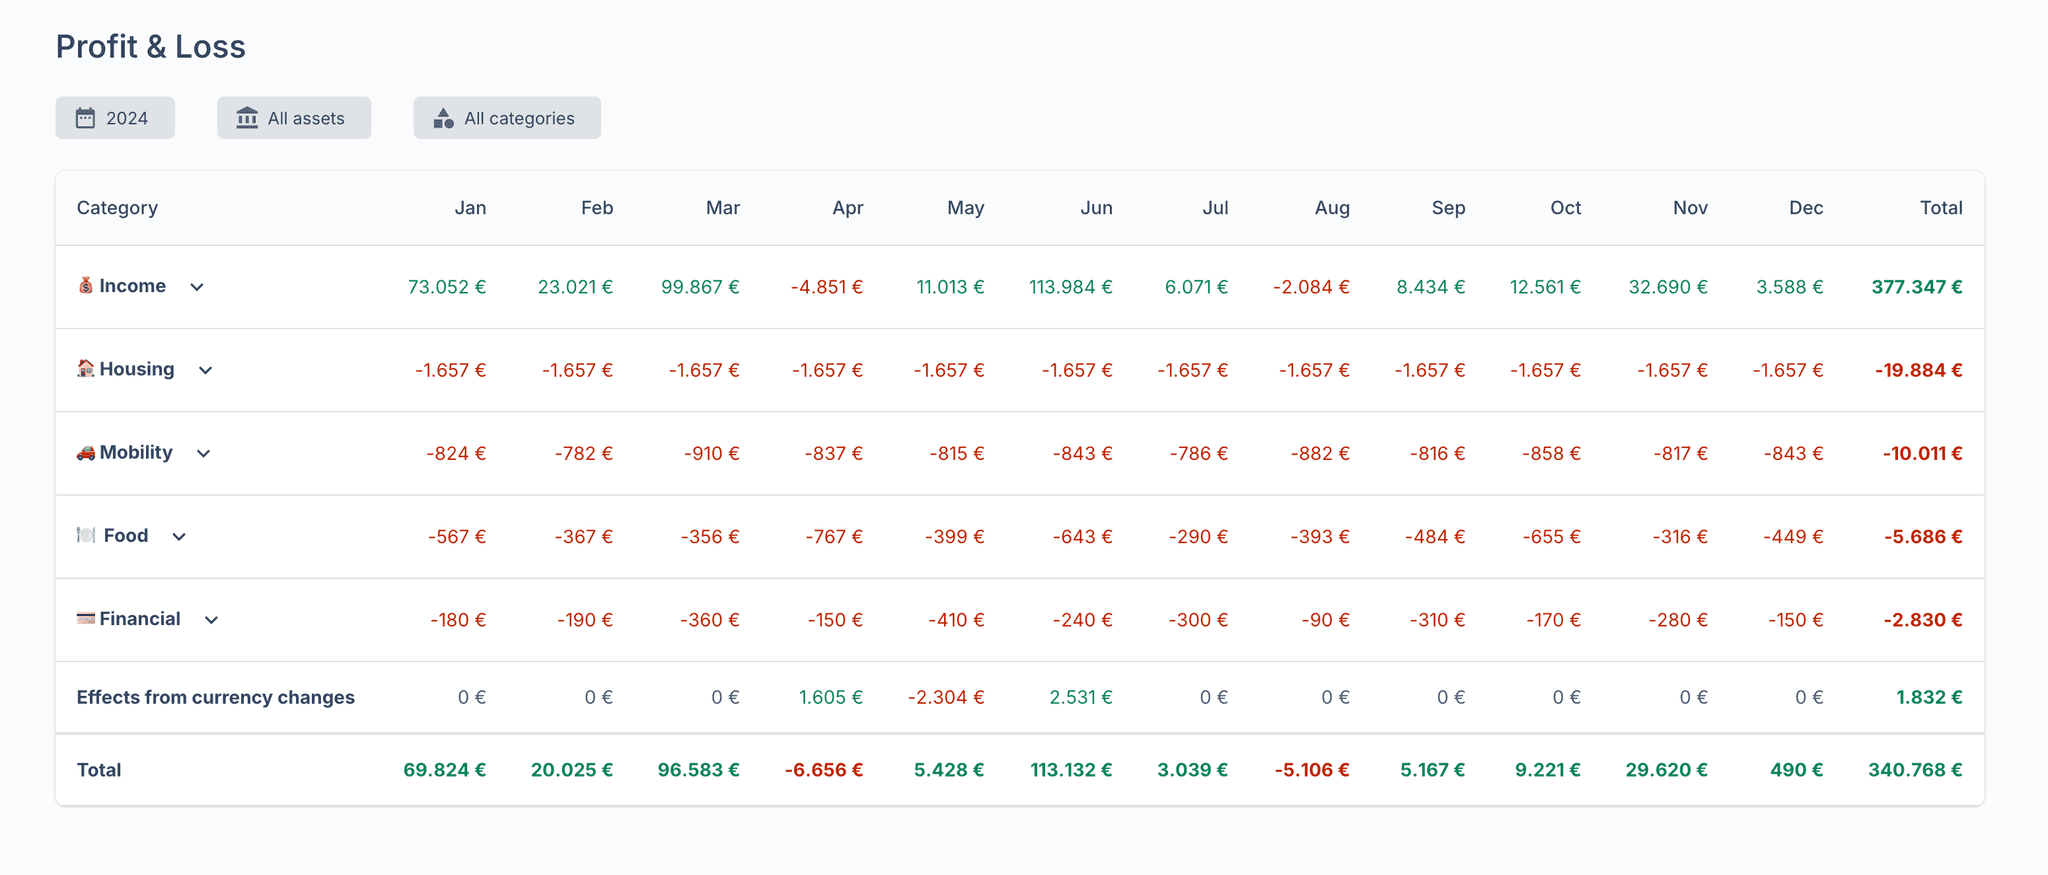Click the Total column header

pos(1940,208)
